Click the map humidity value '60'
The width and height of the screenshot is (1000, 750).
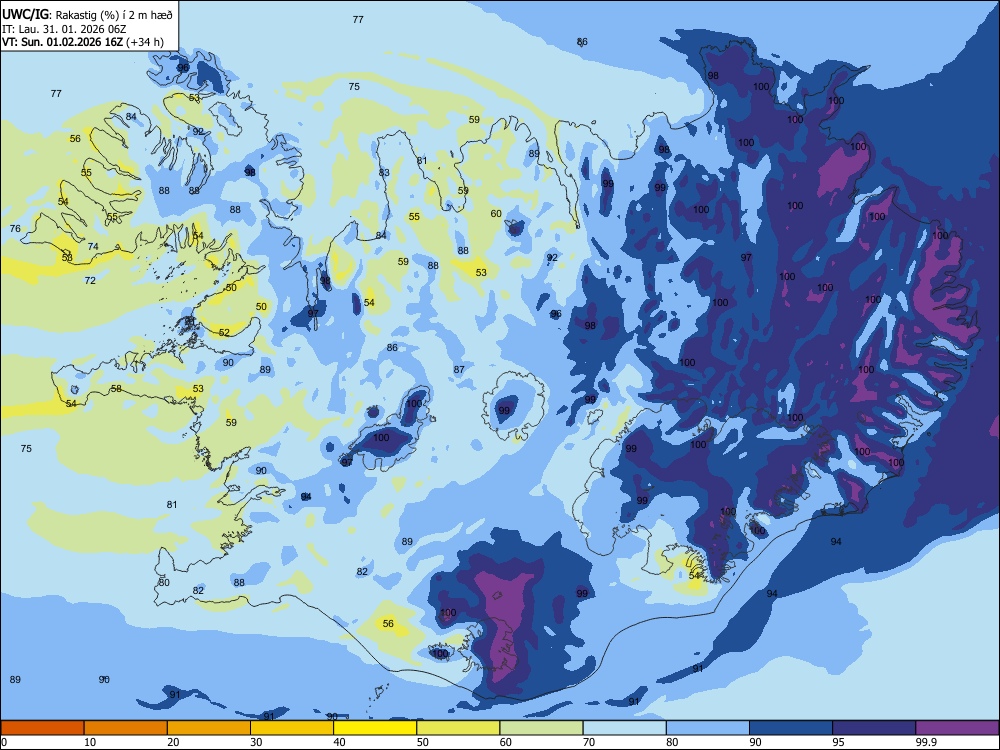(x=496, y=214)
